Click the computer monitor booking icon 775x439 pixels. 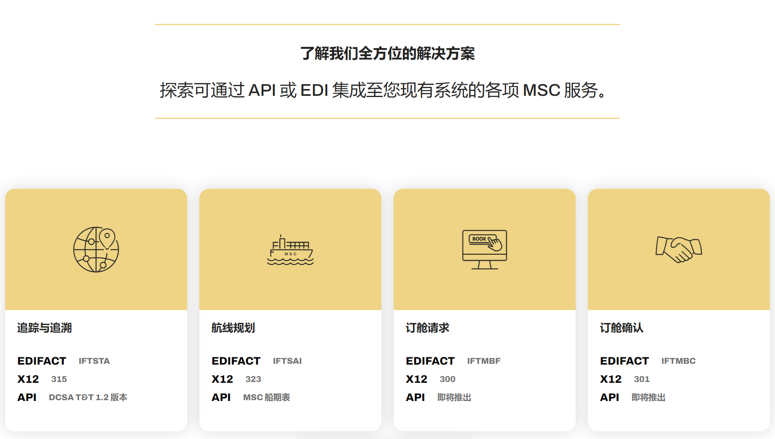click(484, 249)
